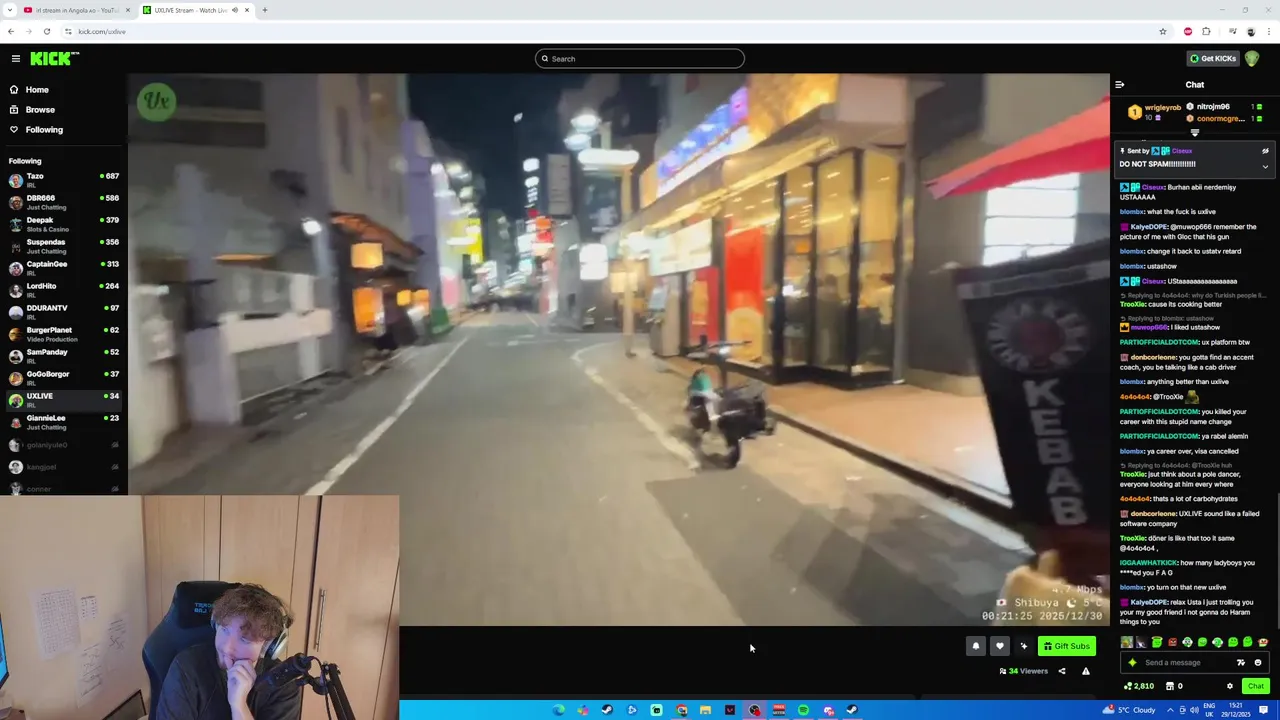Open Microsoft Edge from taskbar

pyautogui.click(x=558, y=710)
